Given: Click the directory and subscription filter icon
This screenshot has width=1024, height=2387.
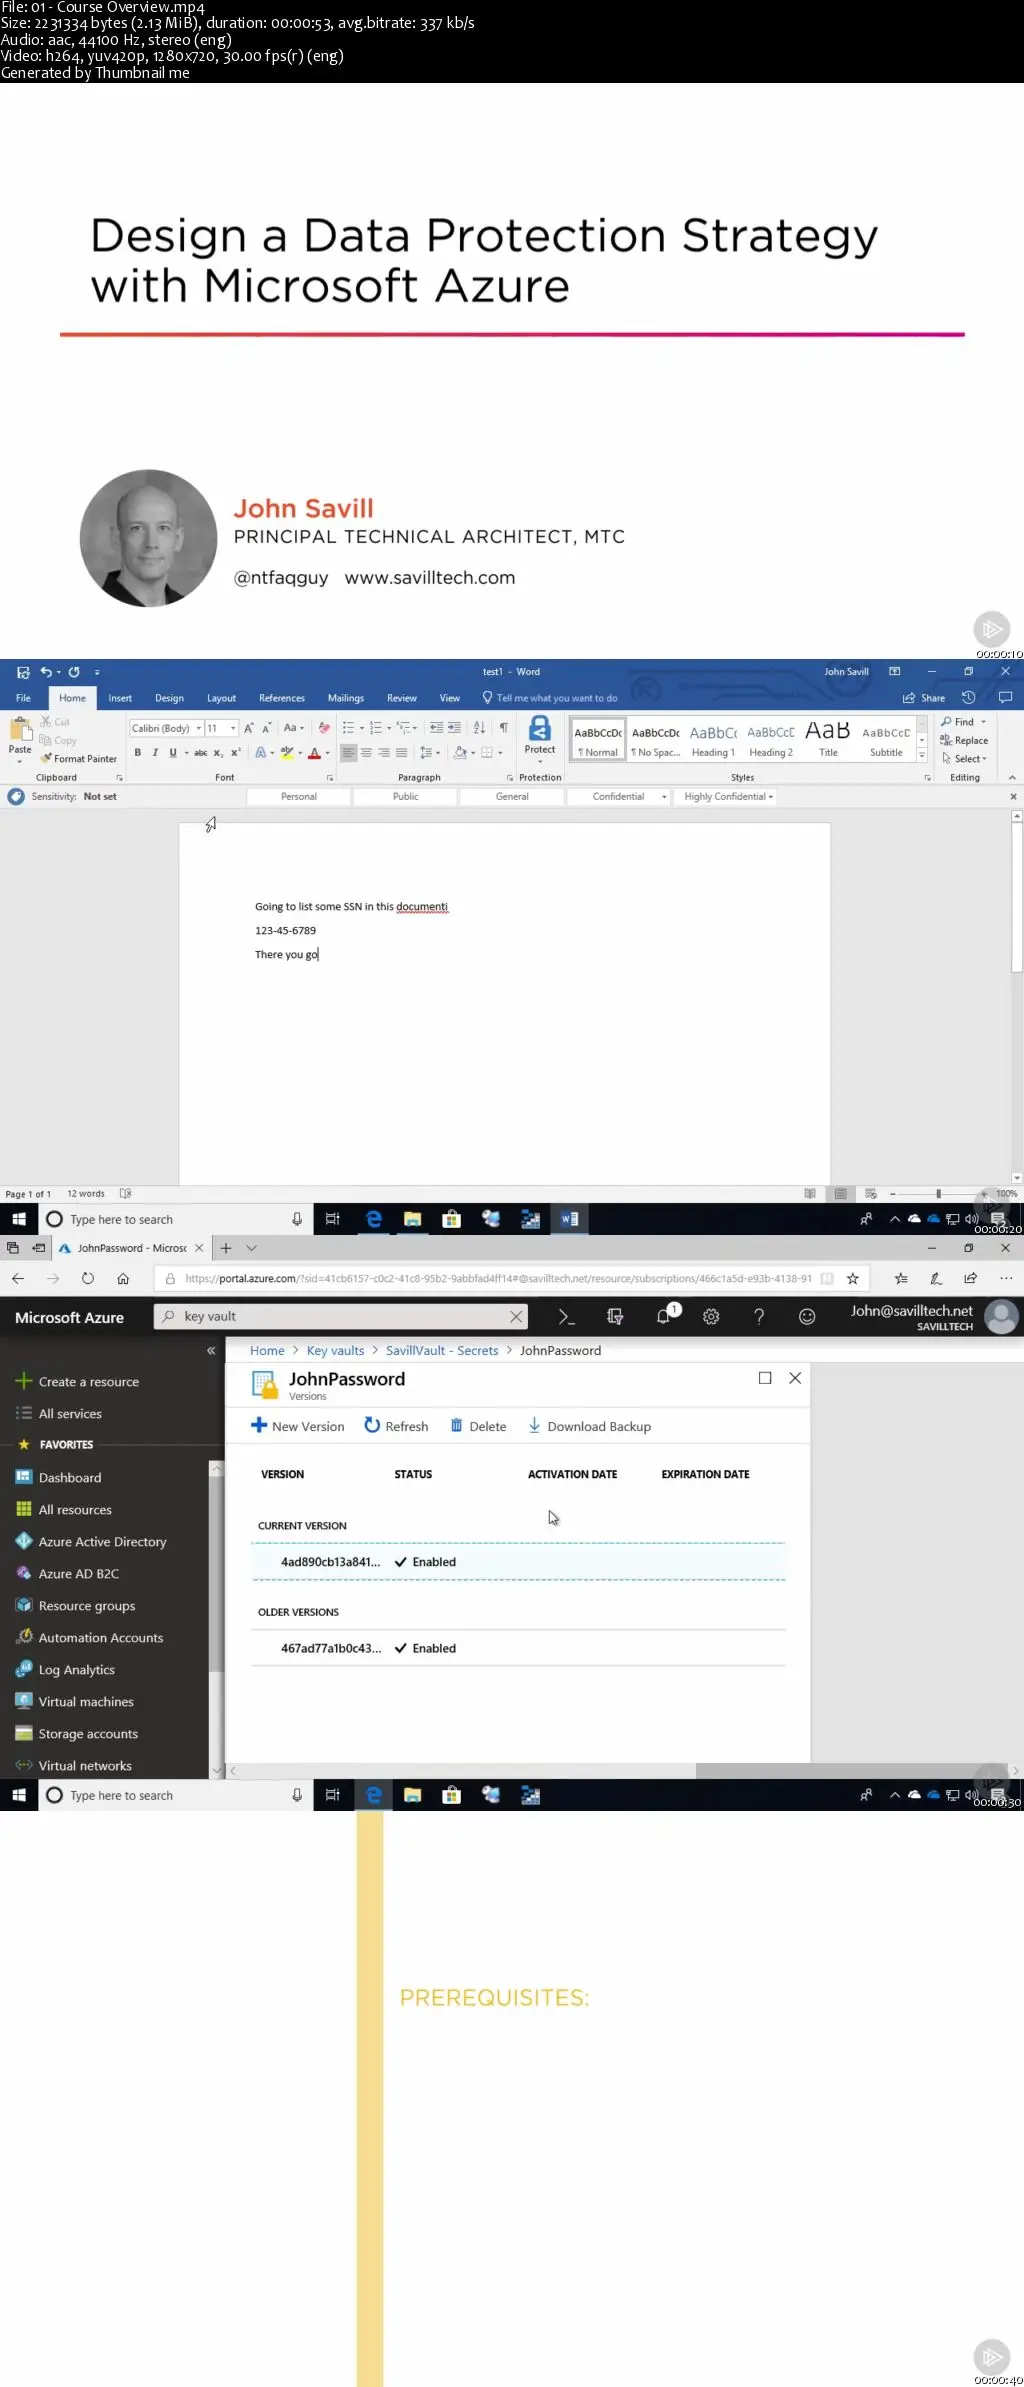Looking at the screenshot, I should coord(615,1317).
